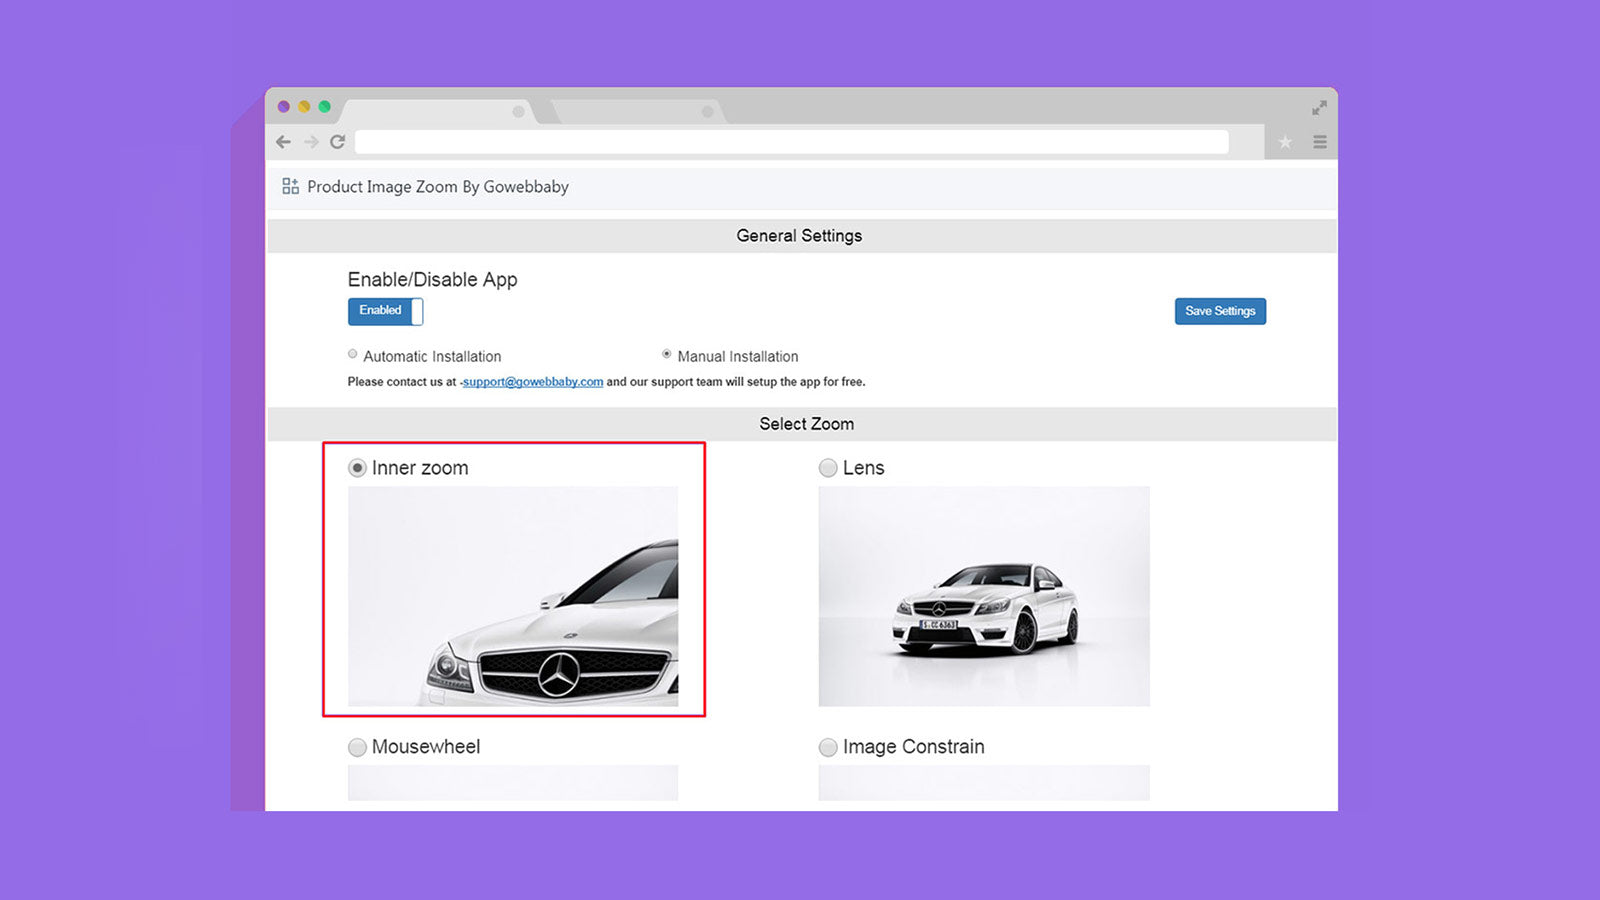Viewport: 1600px width, 900px height.
Task: Open the support@gowebbaby.com email link
Action: (533, 381)
